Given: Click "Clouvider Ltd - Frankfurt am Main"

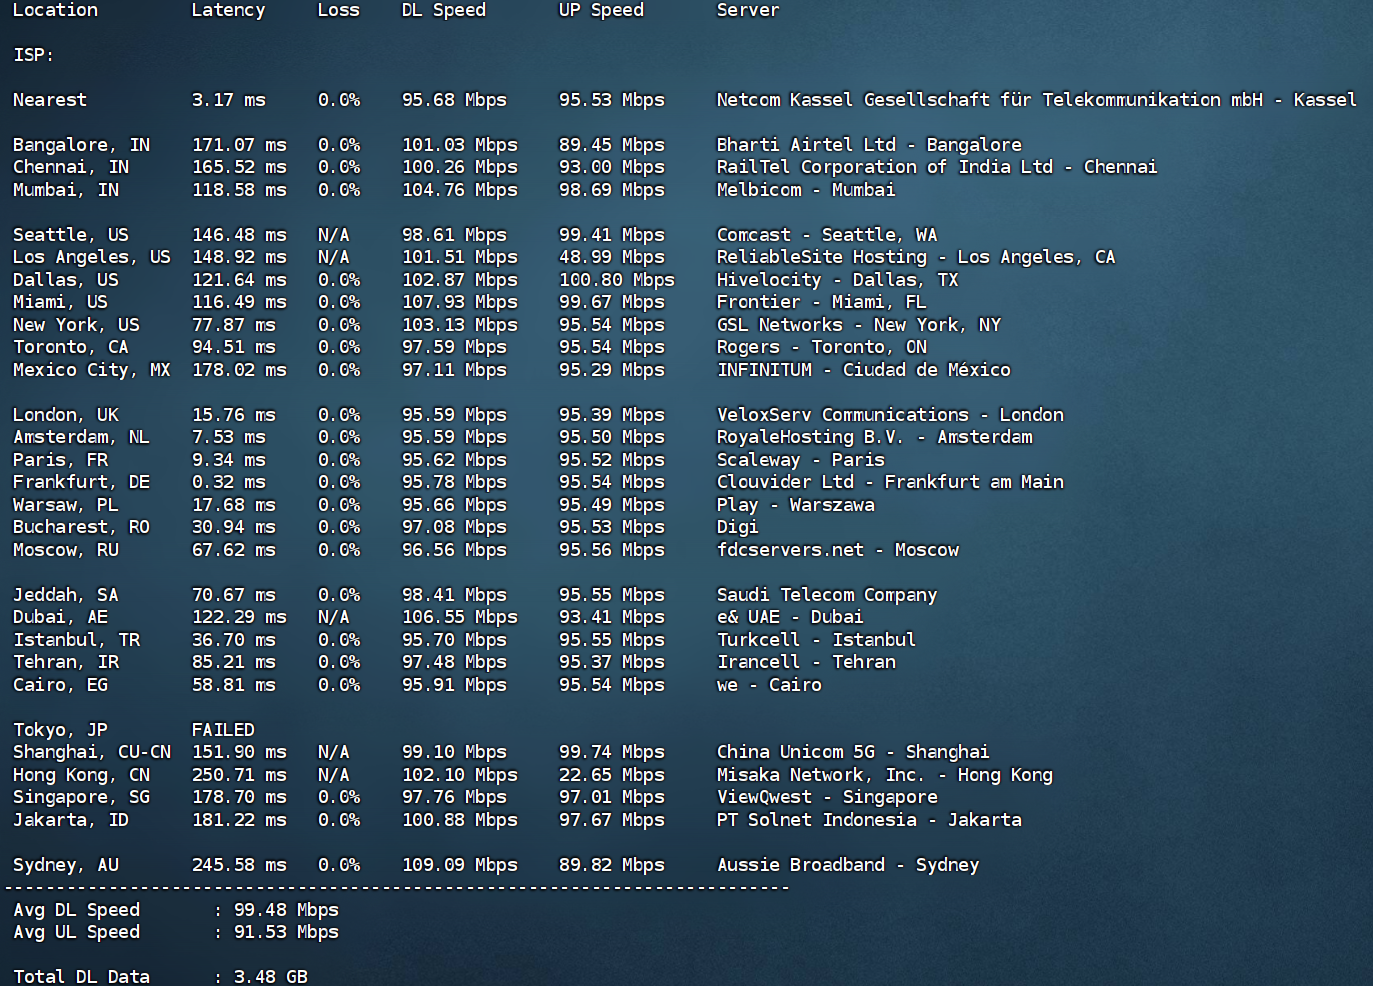Looking at the screenshot, I should 890,482.
